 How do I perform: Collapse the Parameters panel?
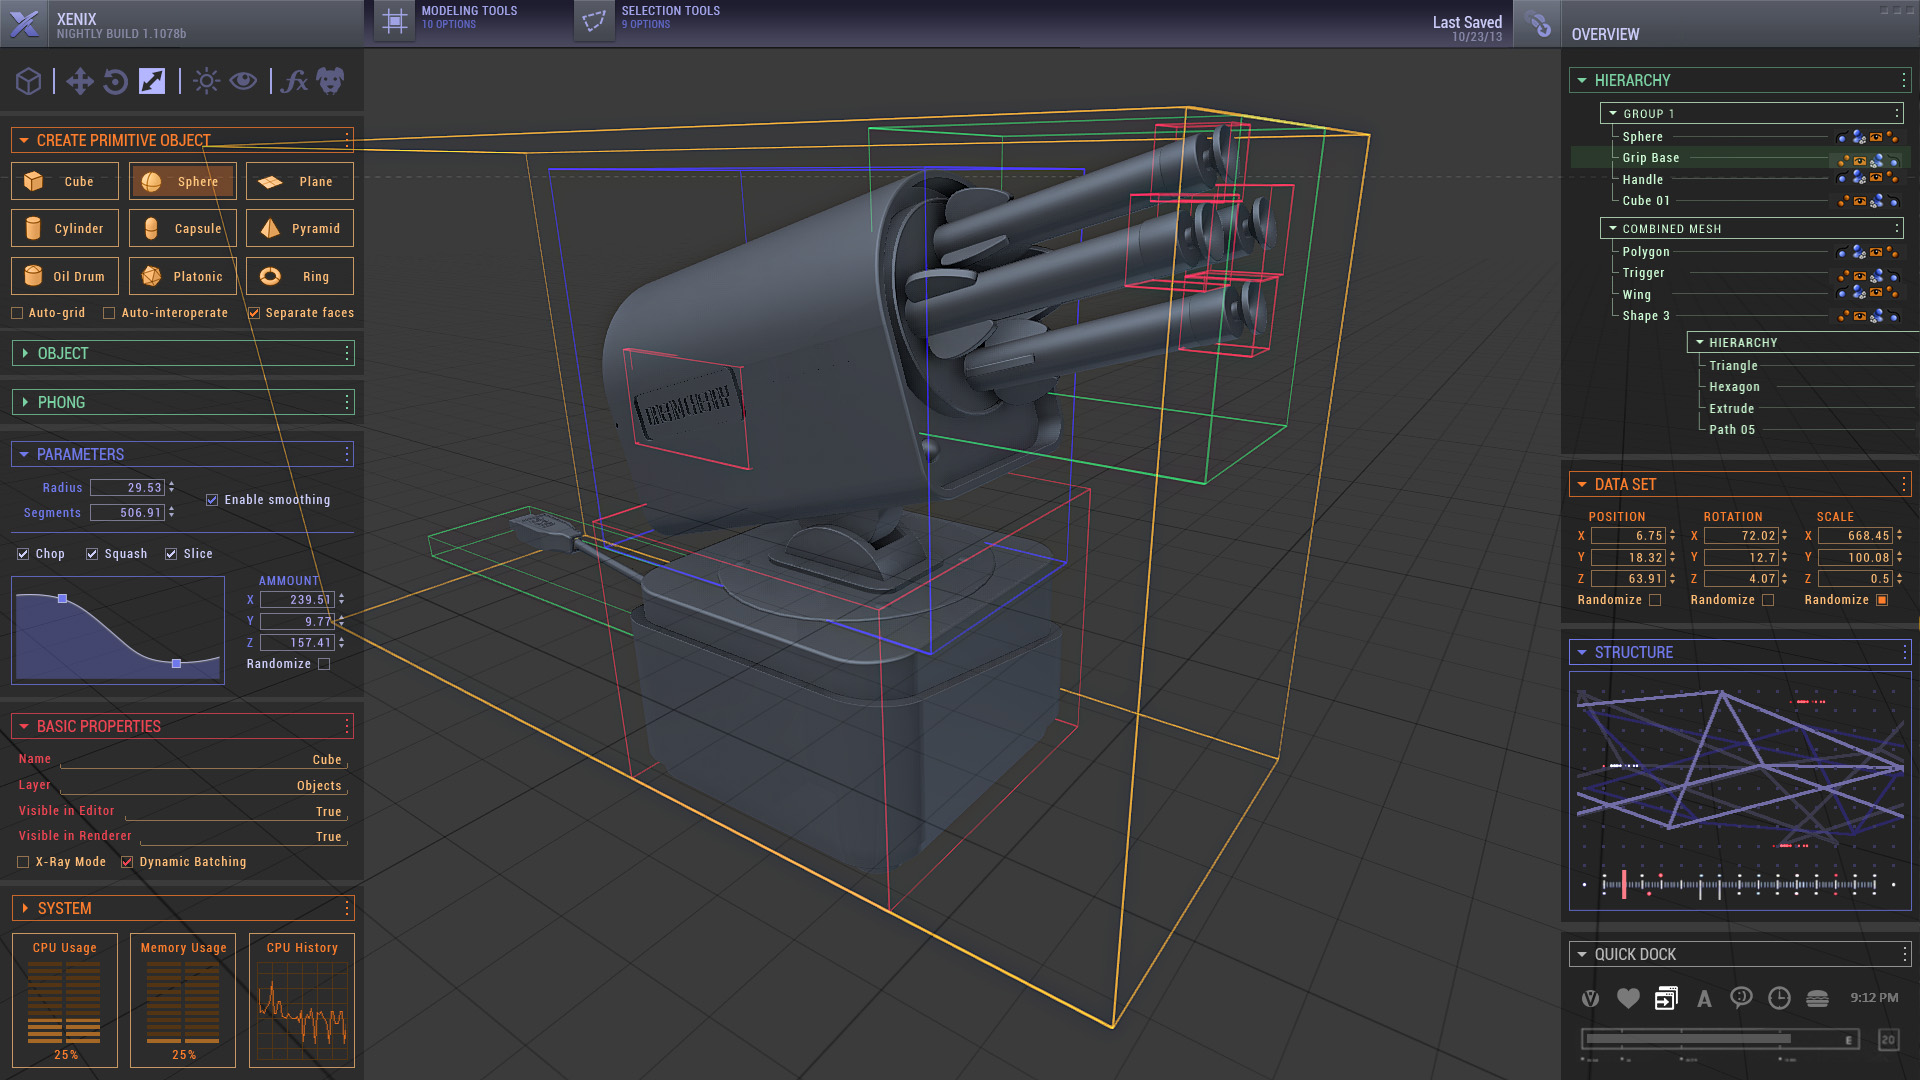point(24,455)
